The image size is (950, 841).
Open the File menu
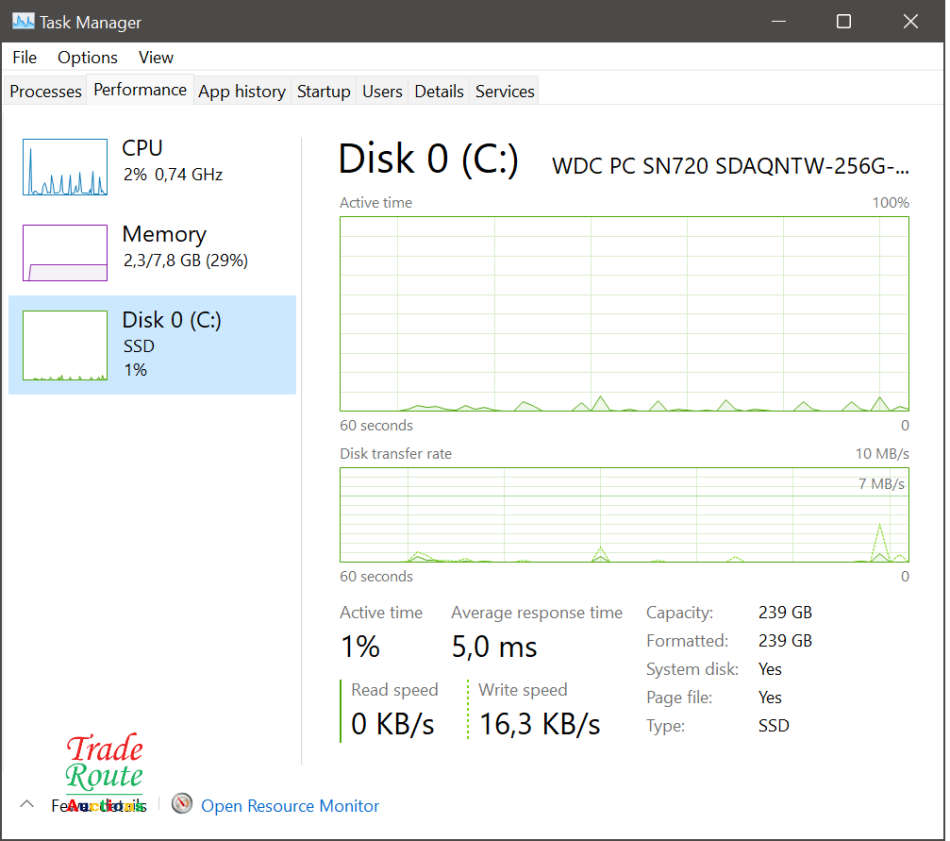(x=24, y=57)
